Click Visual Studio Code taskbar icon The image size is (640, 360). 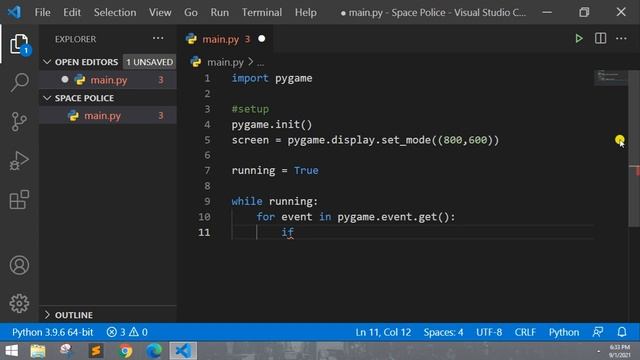pyautogui.click(x=183, y=351)
